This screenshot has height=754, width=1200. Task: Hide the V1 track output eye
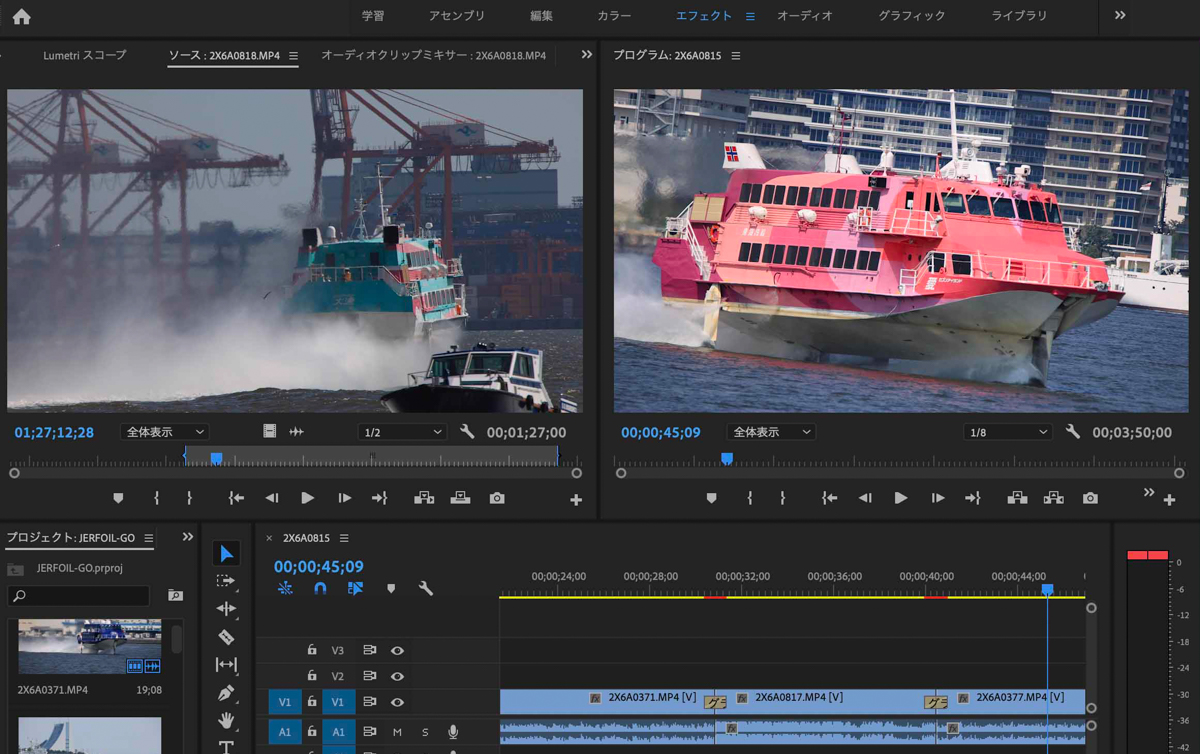[397, 702]
